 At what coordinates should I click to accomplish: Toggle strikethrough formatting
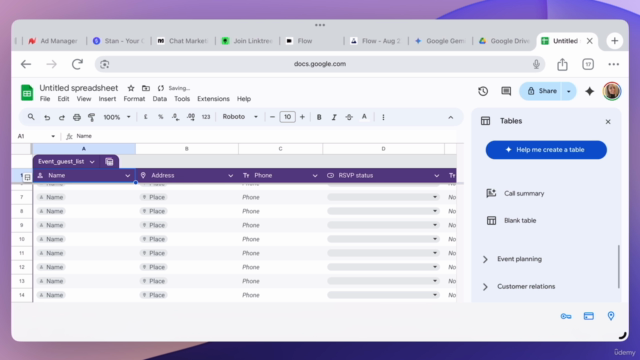[x=349, y=117]
